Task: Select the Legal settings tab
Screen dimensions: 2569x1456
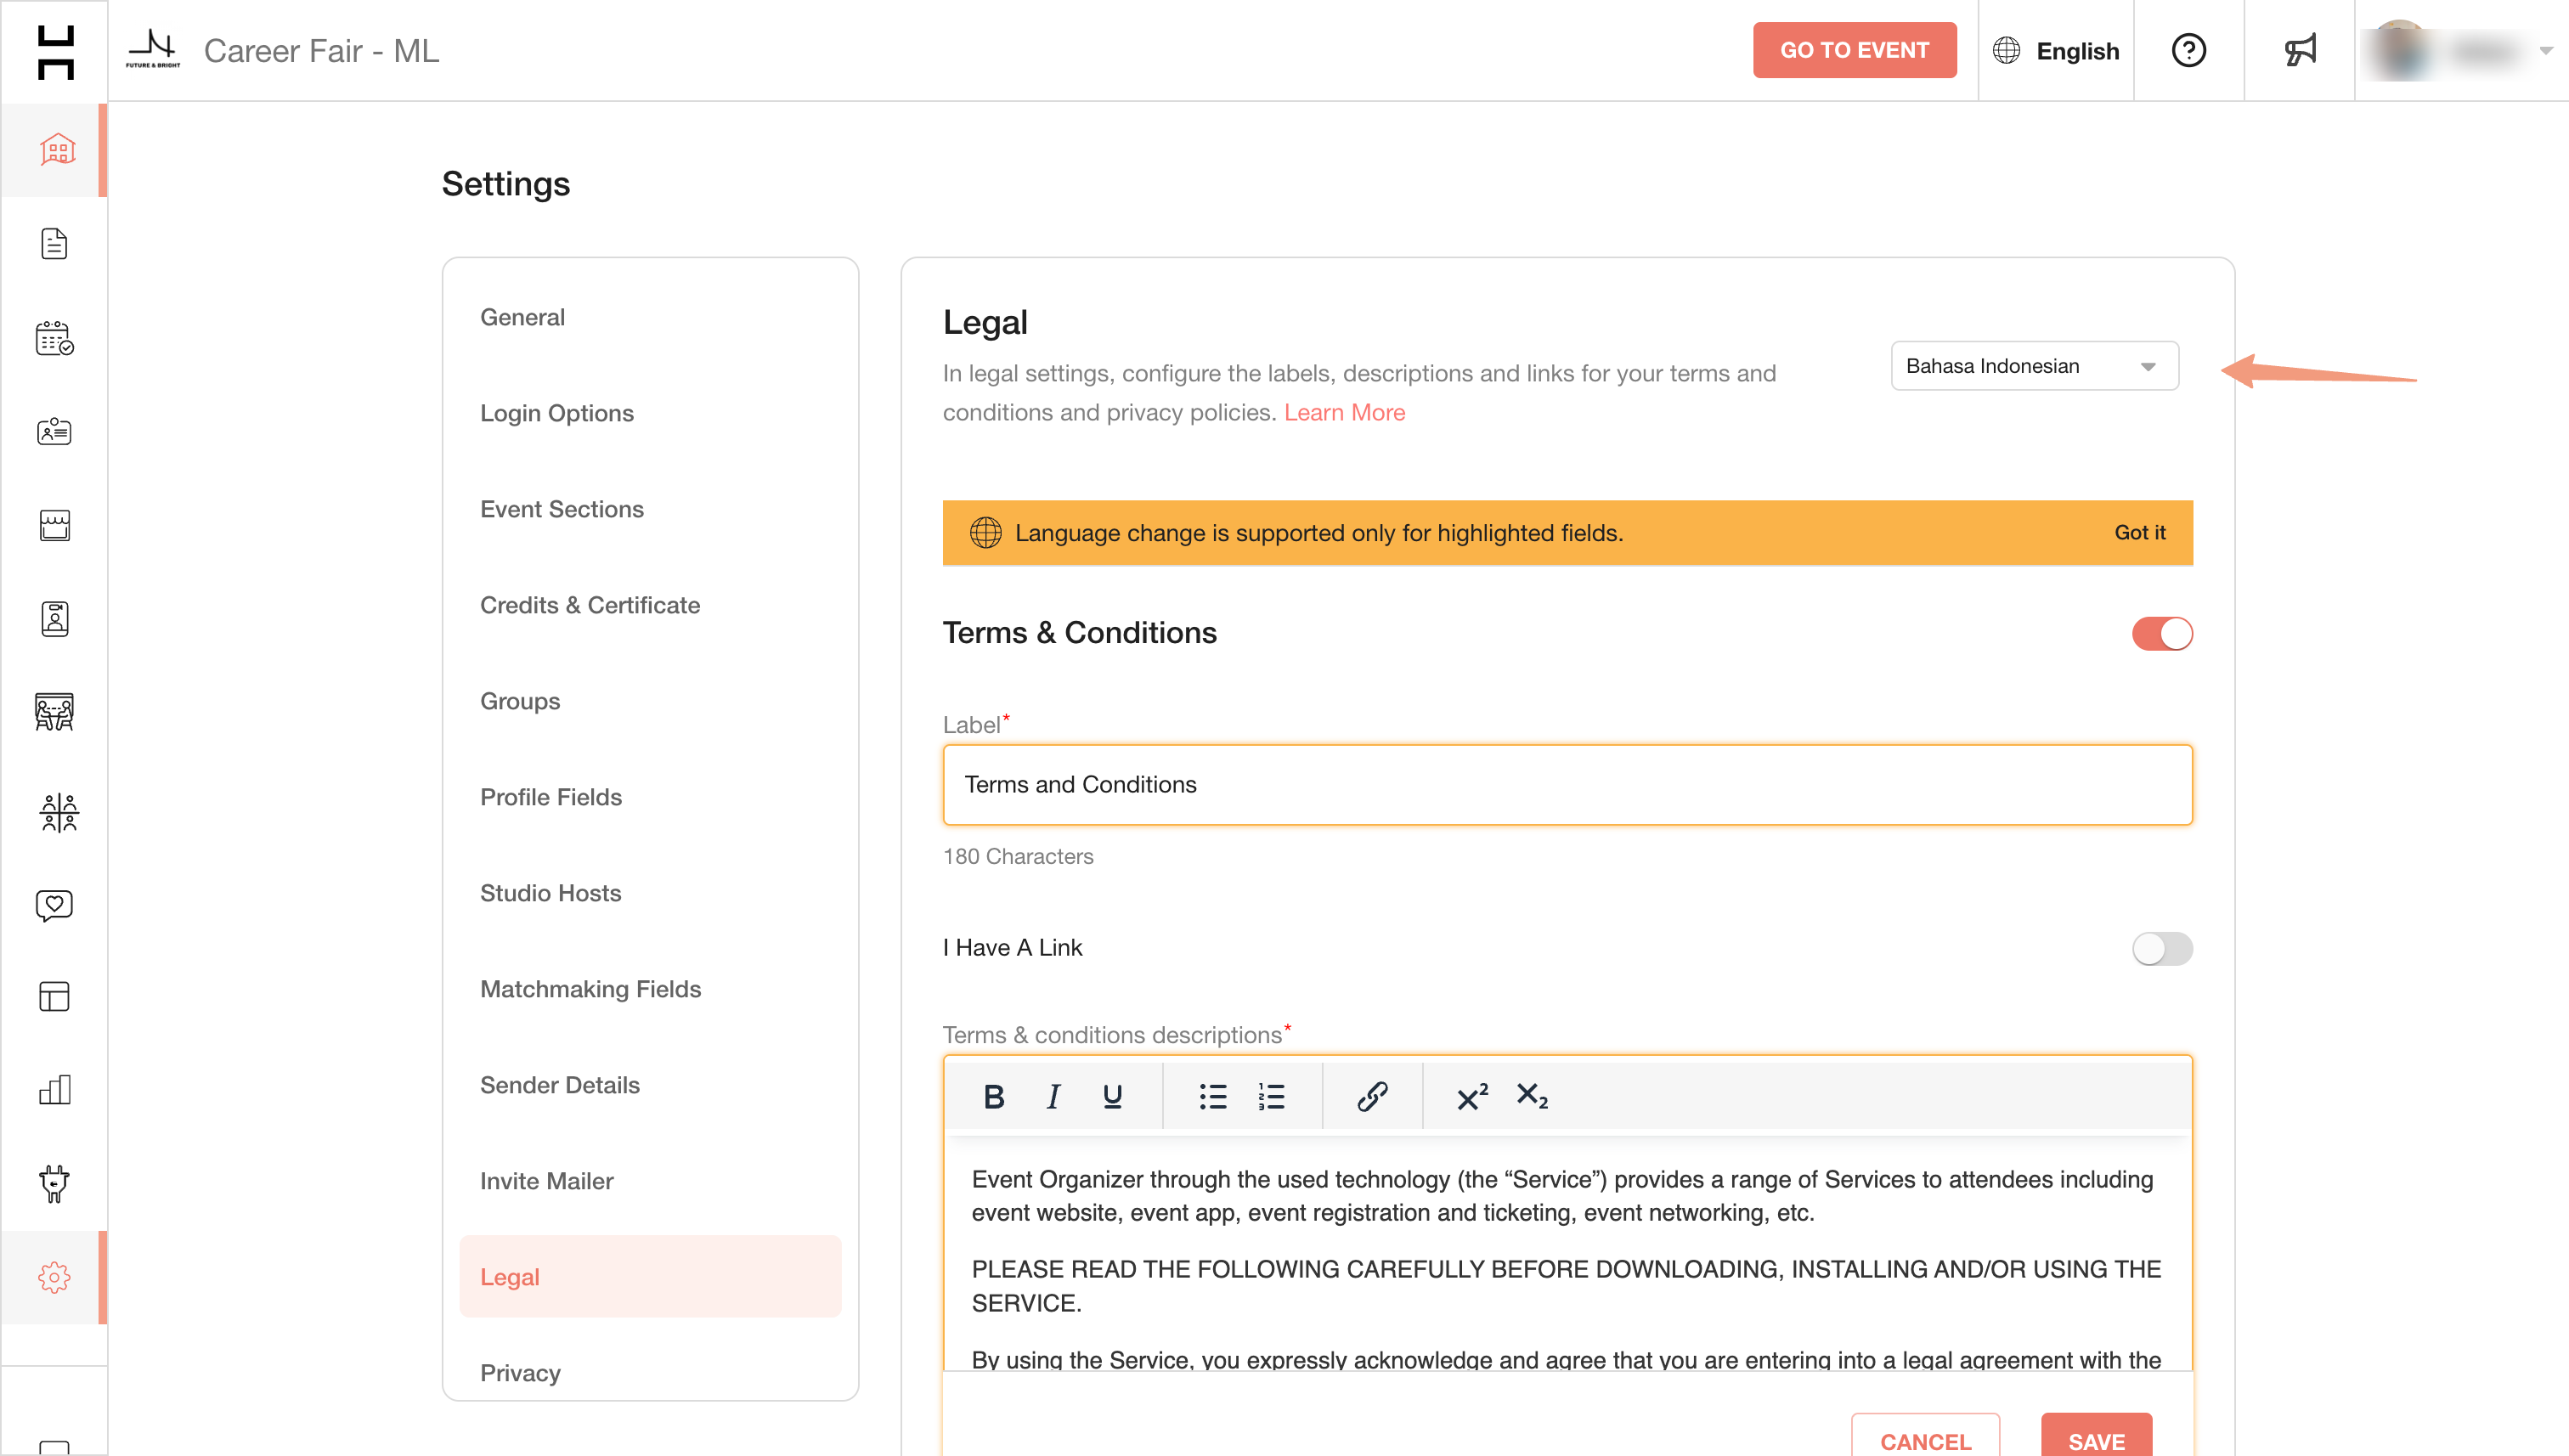Action: coord(650,1277)
